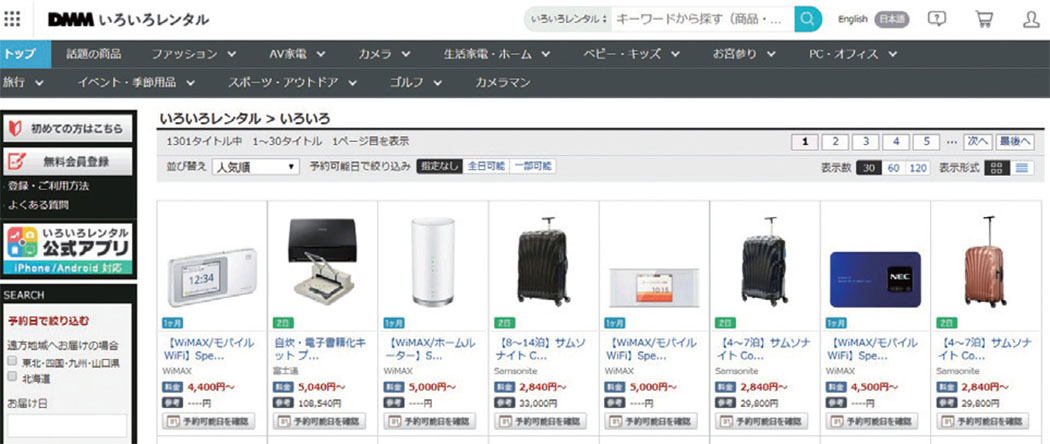1050x444 pixels.
Task: Select 全日可能 availability filter
Action: click(486, 166)
